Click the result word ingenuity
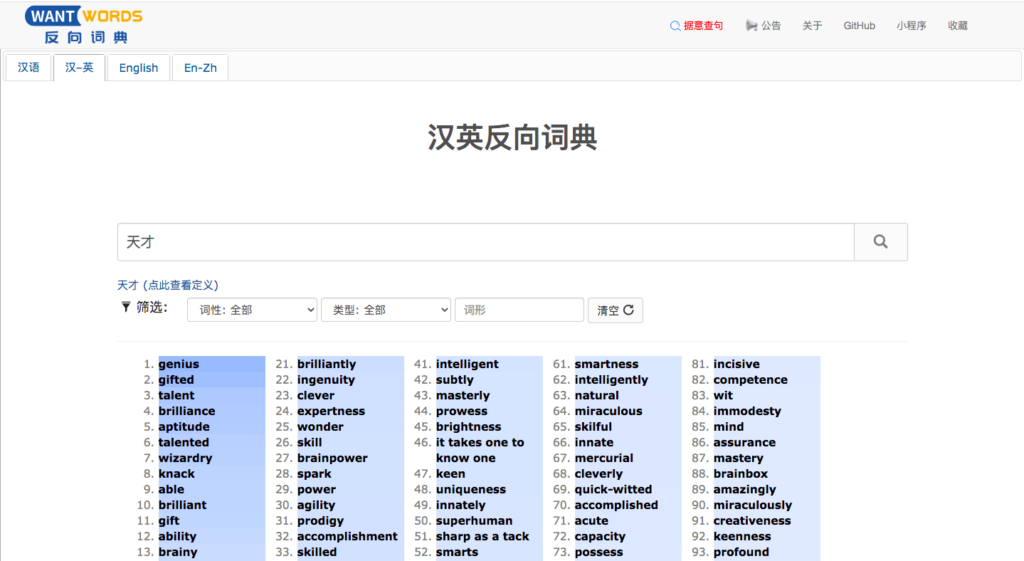This screenshot has height=561, width=1024. pyautogui.click(x=326, y=379)
